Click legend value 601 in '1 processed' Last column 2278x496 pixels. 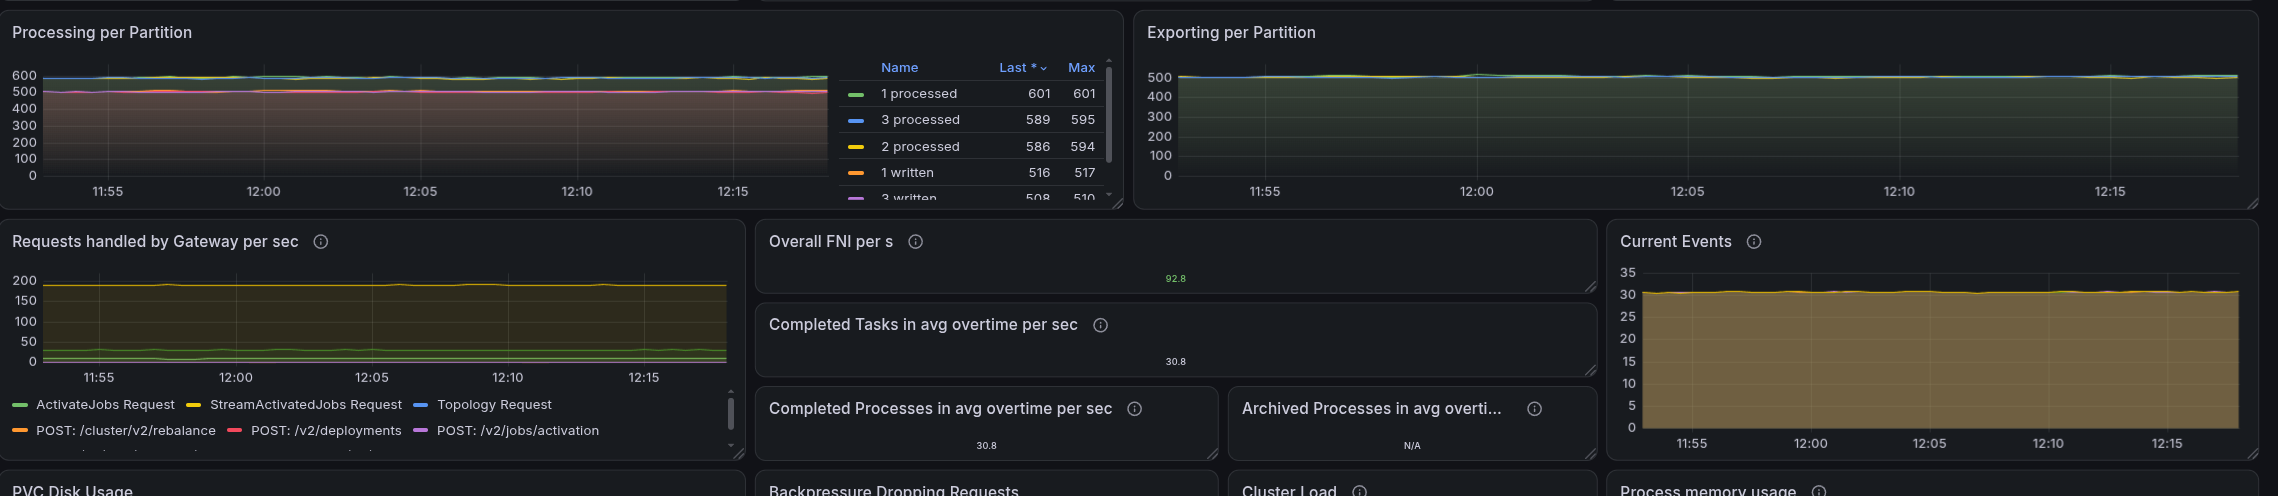click(x=1039, y=94)
